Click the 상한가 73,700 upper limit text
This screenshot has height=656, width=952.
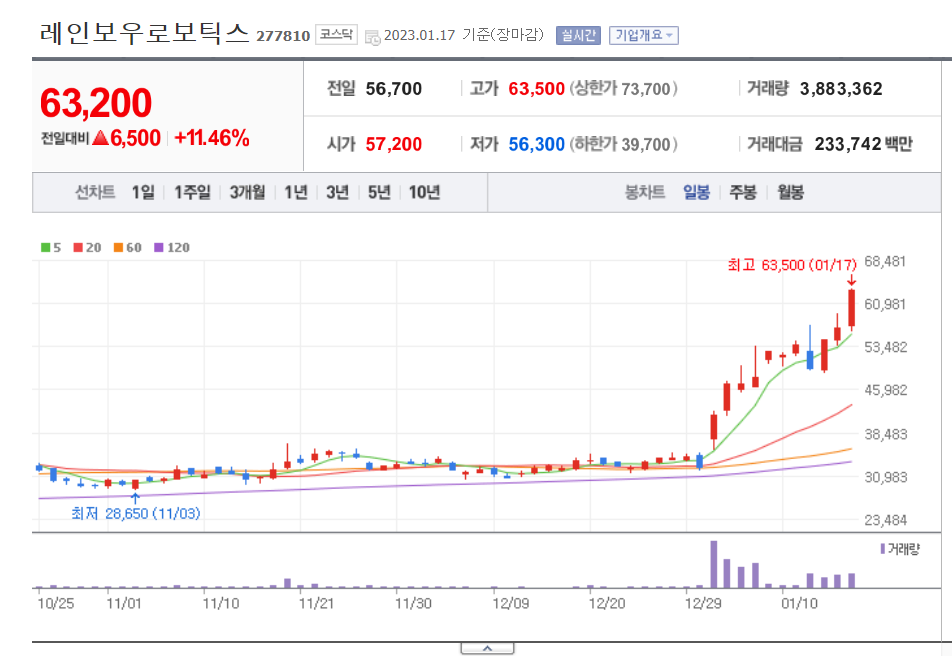pos(624,89)
